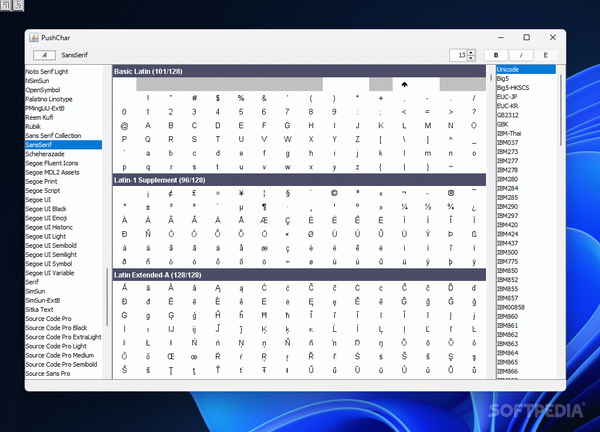Click the font list vertical scrollbar

click(x=107, y=297)
